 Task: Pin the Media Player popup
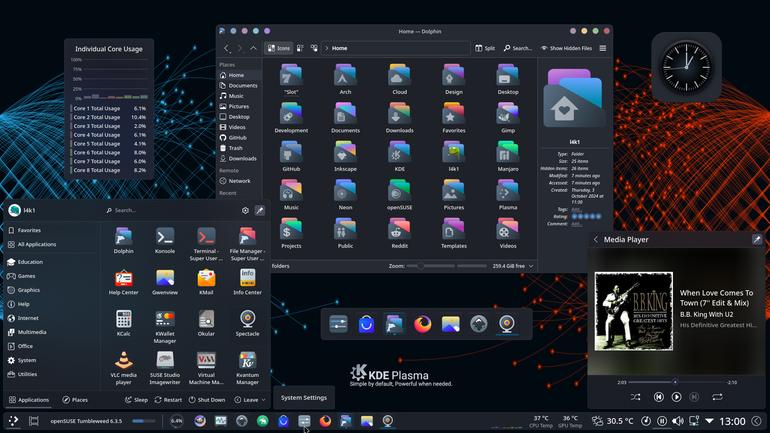click(x=757, y=239)
